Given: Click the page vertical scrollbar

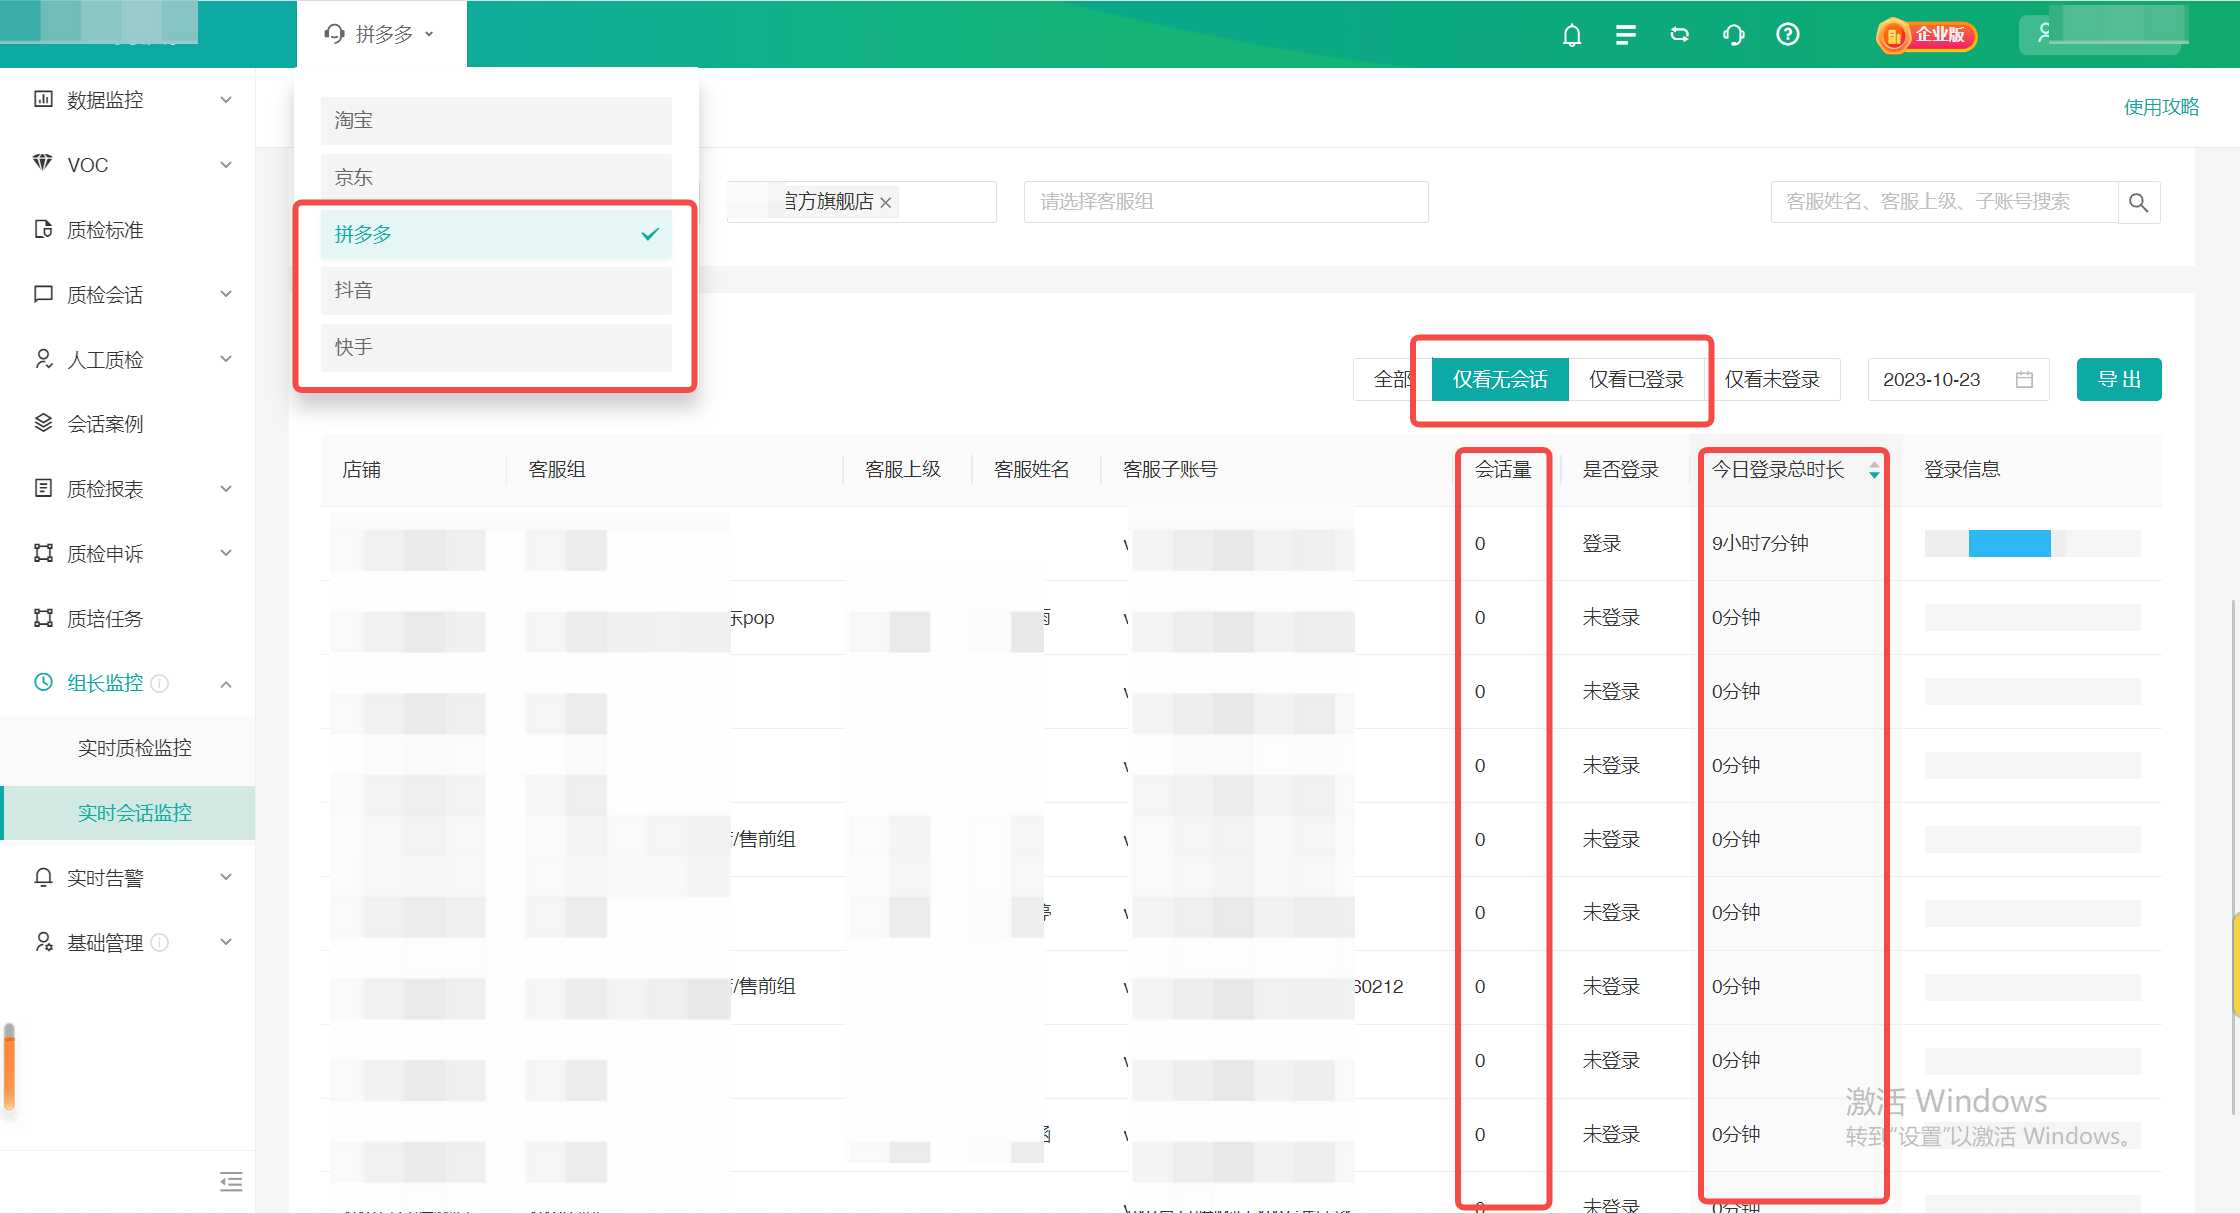Looking at the screenshot, I should (2234, 857).
